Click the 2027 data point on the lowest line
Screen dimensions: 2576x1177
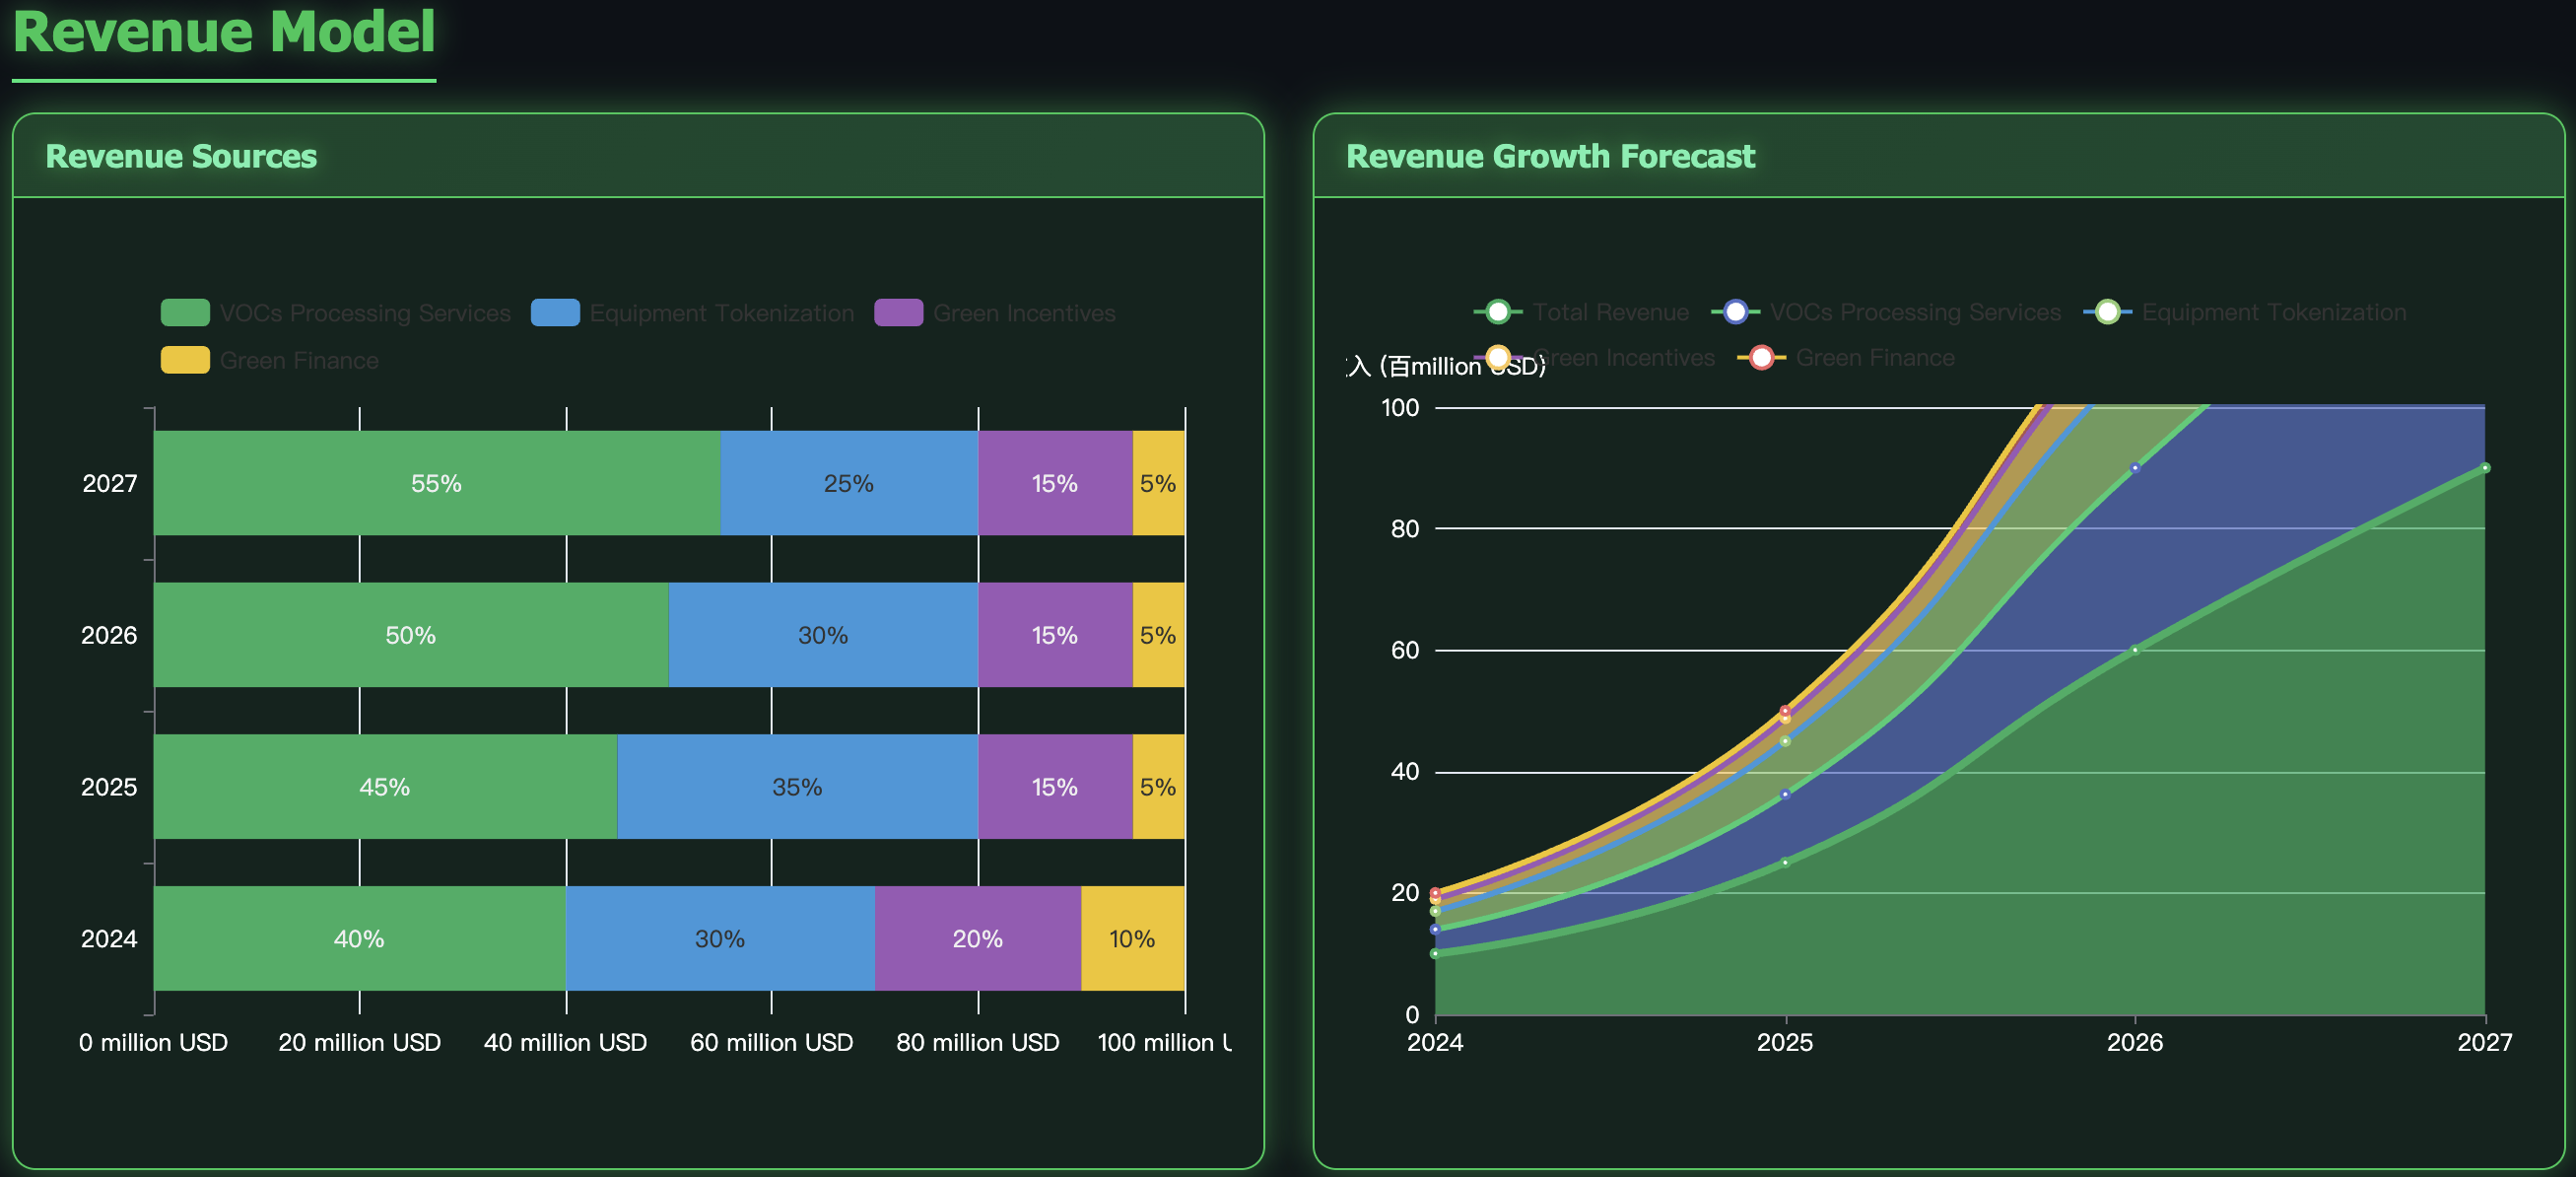tap(2484, 468)
